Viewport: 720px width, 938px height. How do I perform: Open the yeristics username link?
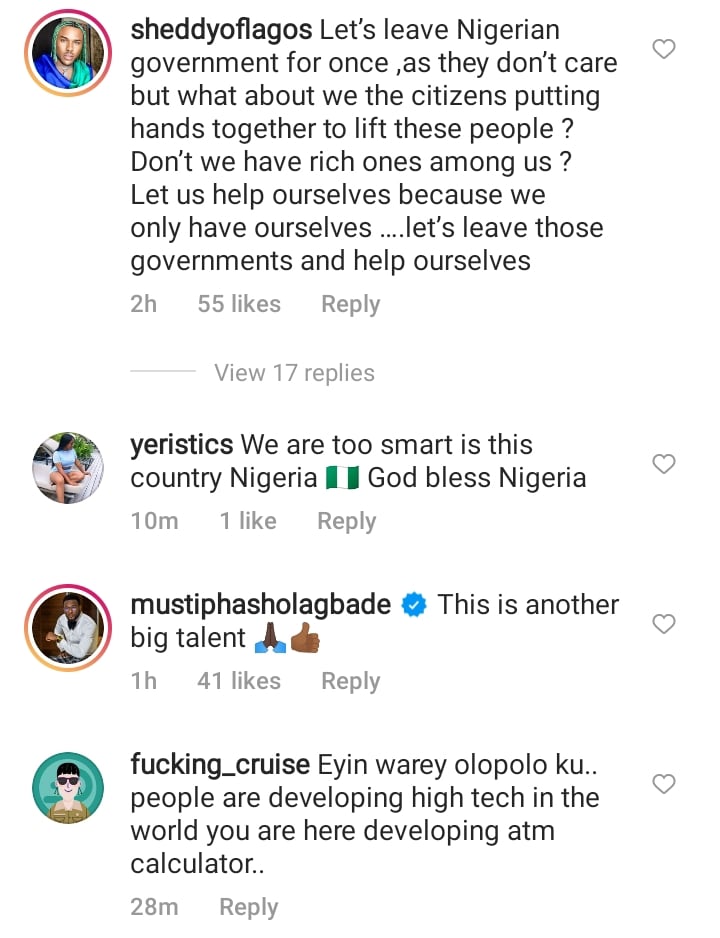(182, 445)
